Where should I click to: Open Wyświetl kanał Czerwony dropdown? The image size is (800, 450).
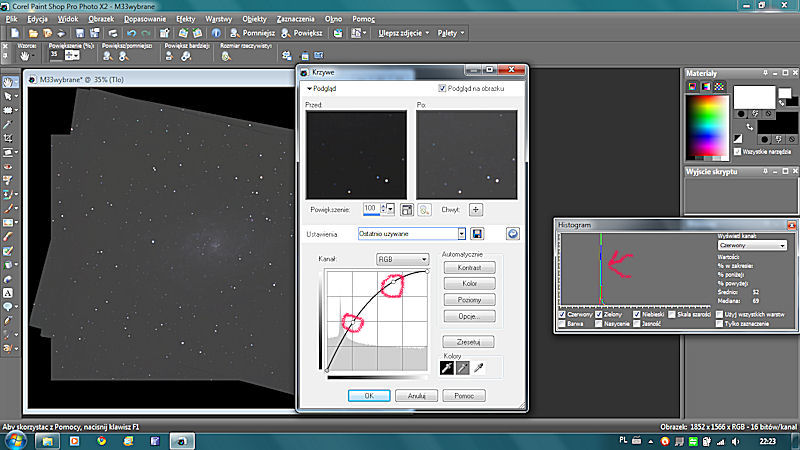752,245
